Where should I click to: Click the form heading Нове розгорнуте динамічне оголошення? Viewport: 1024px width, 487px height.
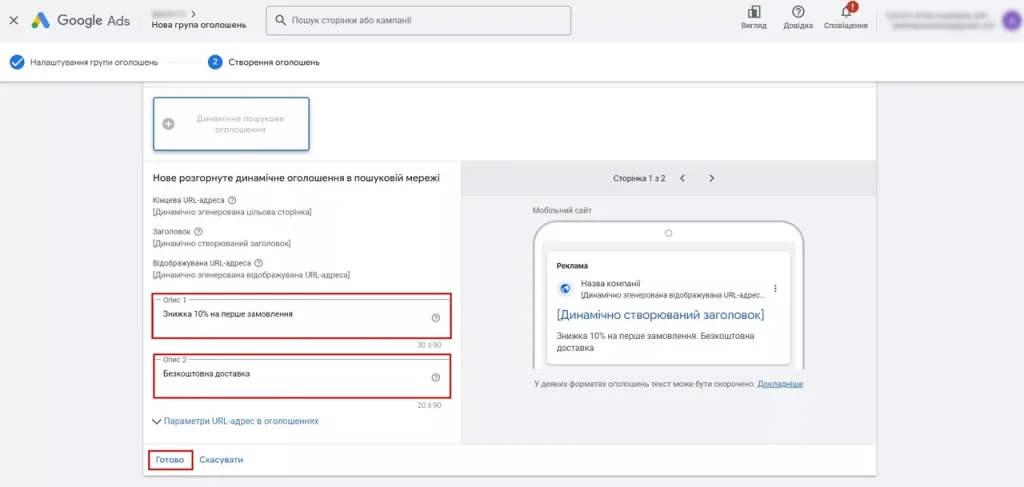(296, 178)
